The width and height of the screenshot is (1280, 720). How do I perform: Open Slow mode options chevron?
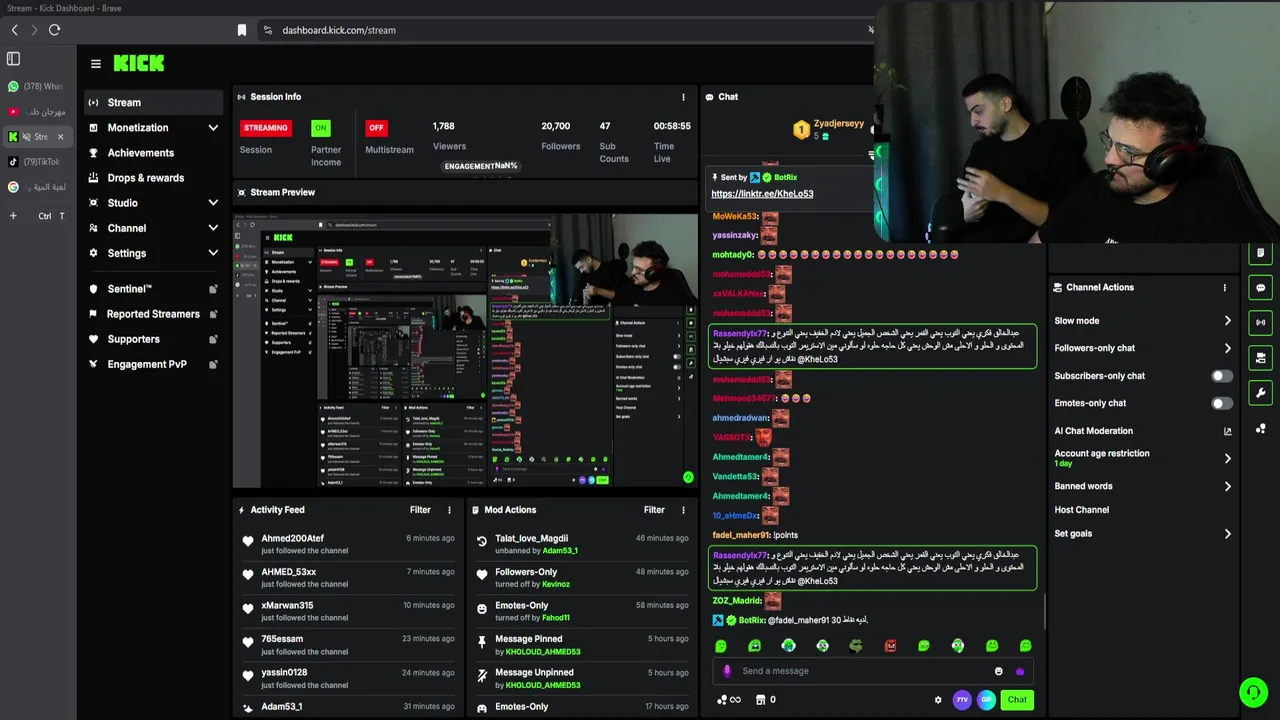tap(1228, 321)
